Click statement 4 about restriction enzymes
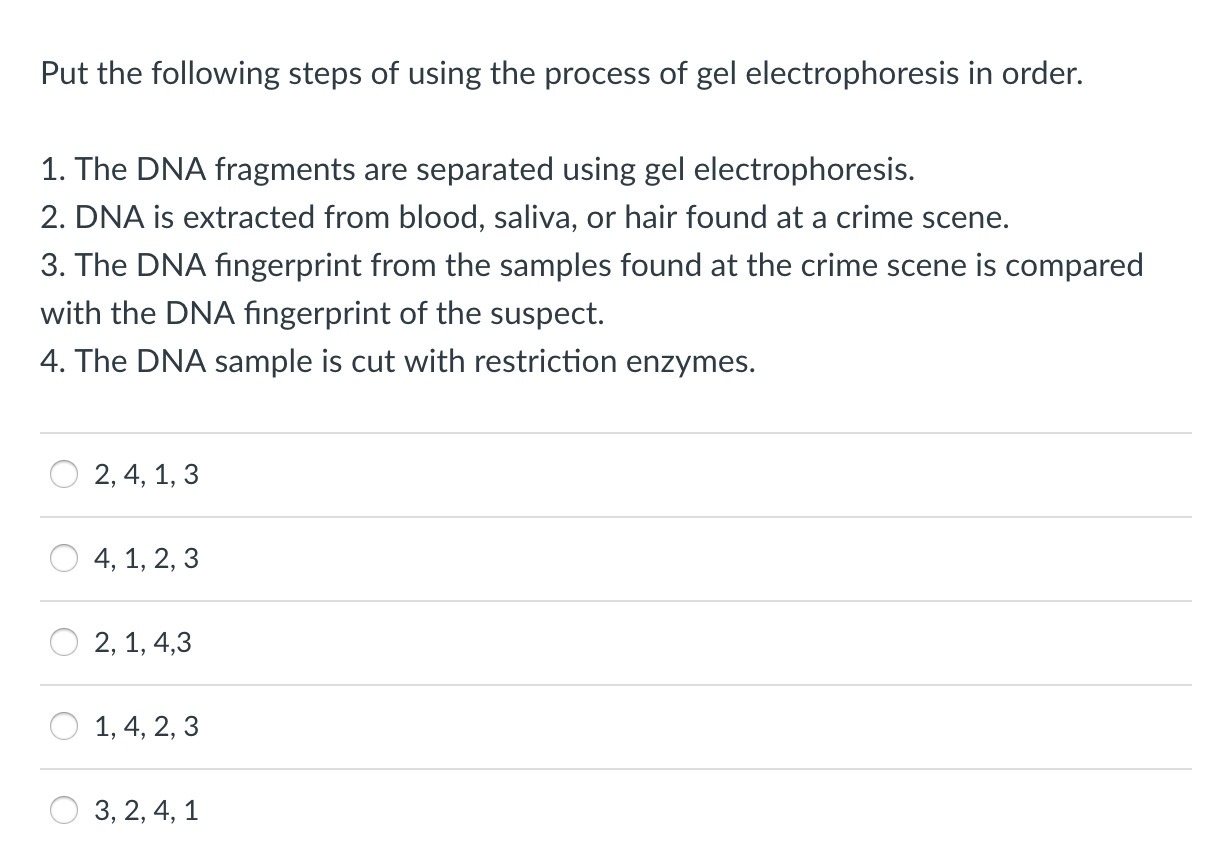The height and width of the screenshot is (868, 1216). (398, 362)
